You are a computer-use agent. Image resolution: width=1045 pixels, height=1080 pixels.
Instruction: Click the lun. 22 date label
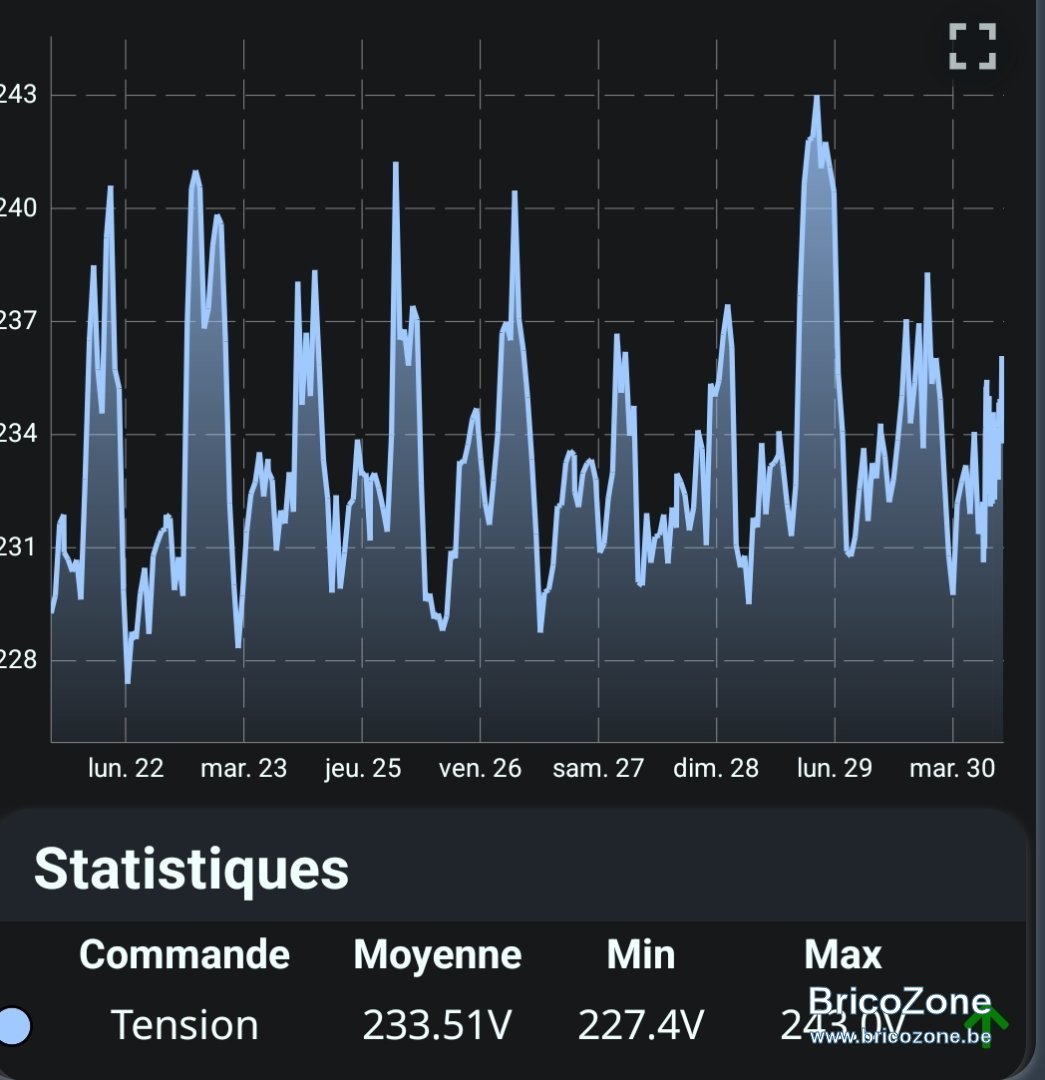coord(126,768)
